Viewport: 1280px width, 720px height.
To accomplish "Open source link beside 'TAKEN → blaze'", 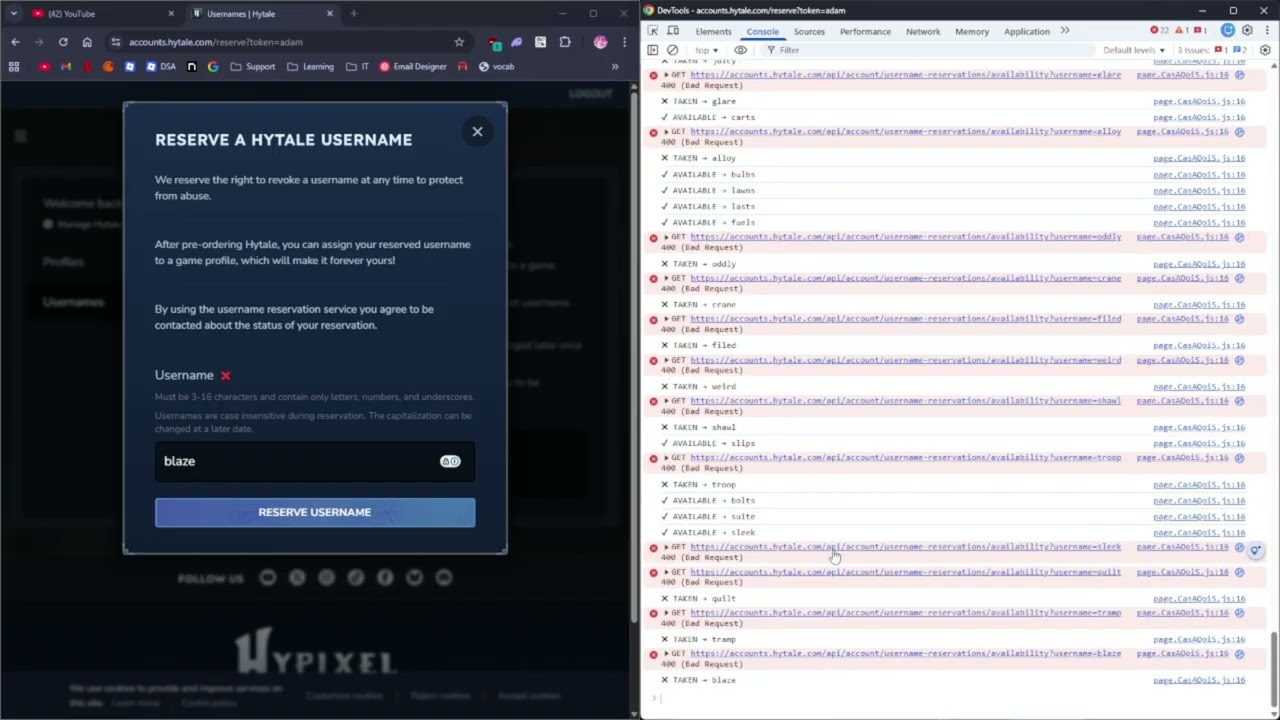I will [x=1199, y=680].
